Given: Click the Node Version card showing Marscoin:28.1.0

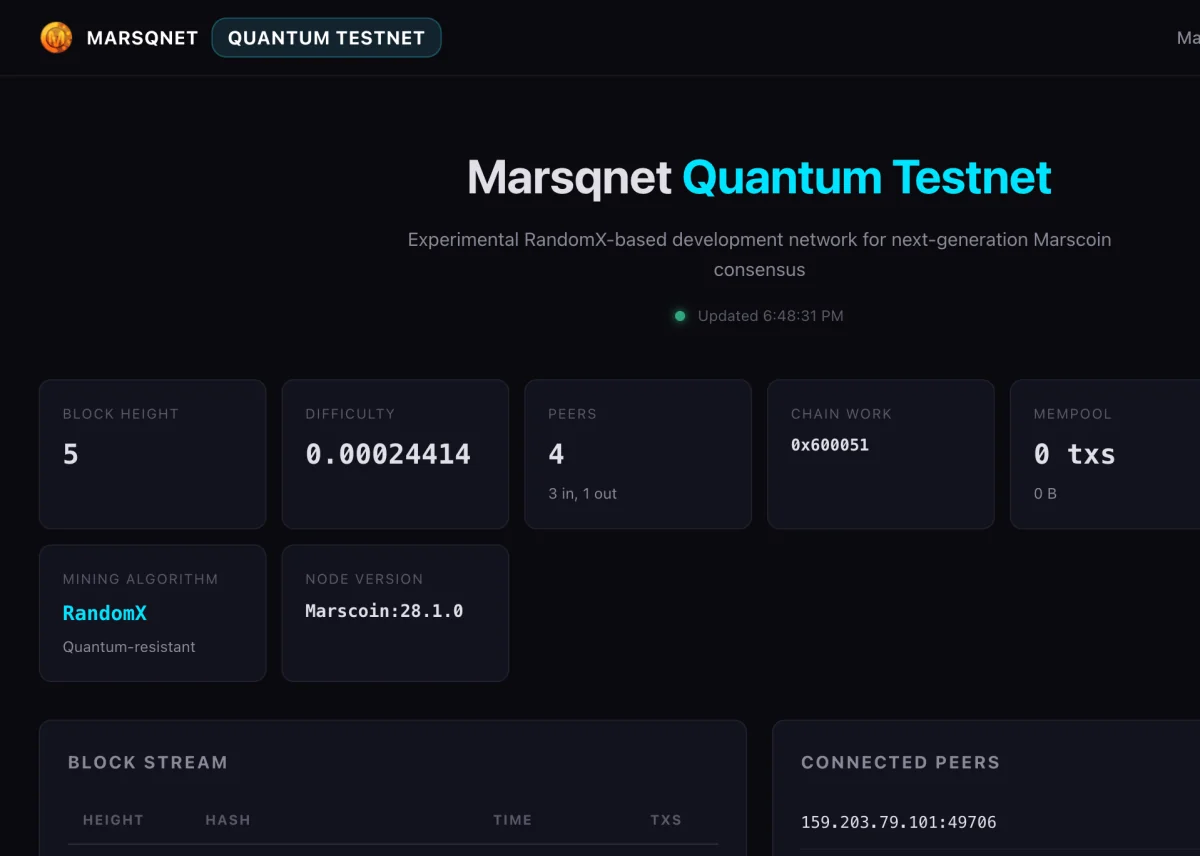Looking at the screenshot, I should (395, 612).
